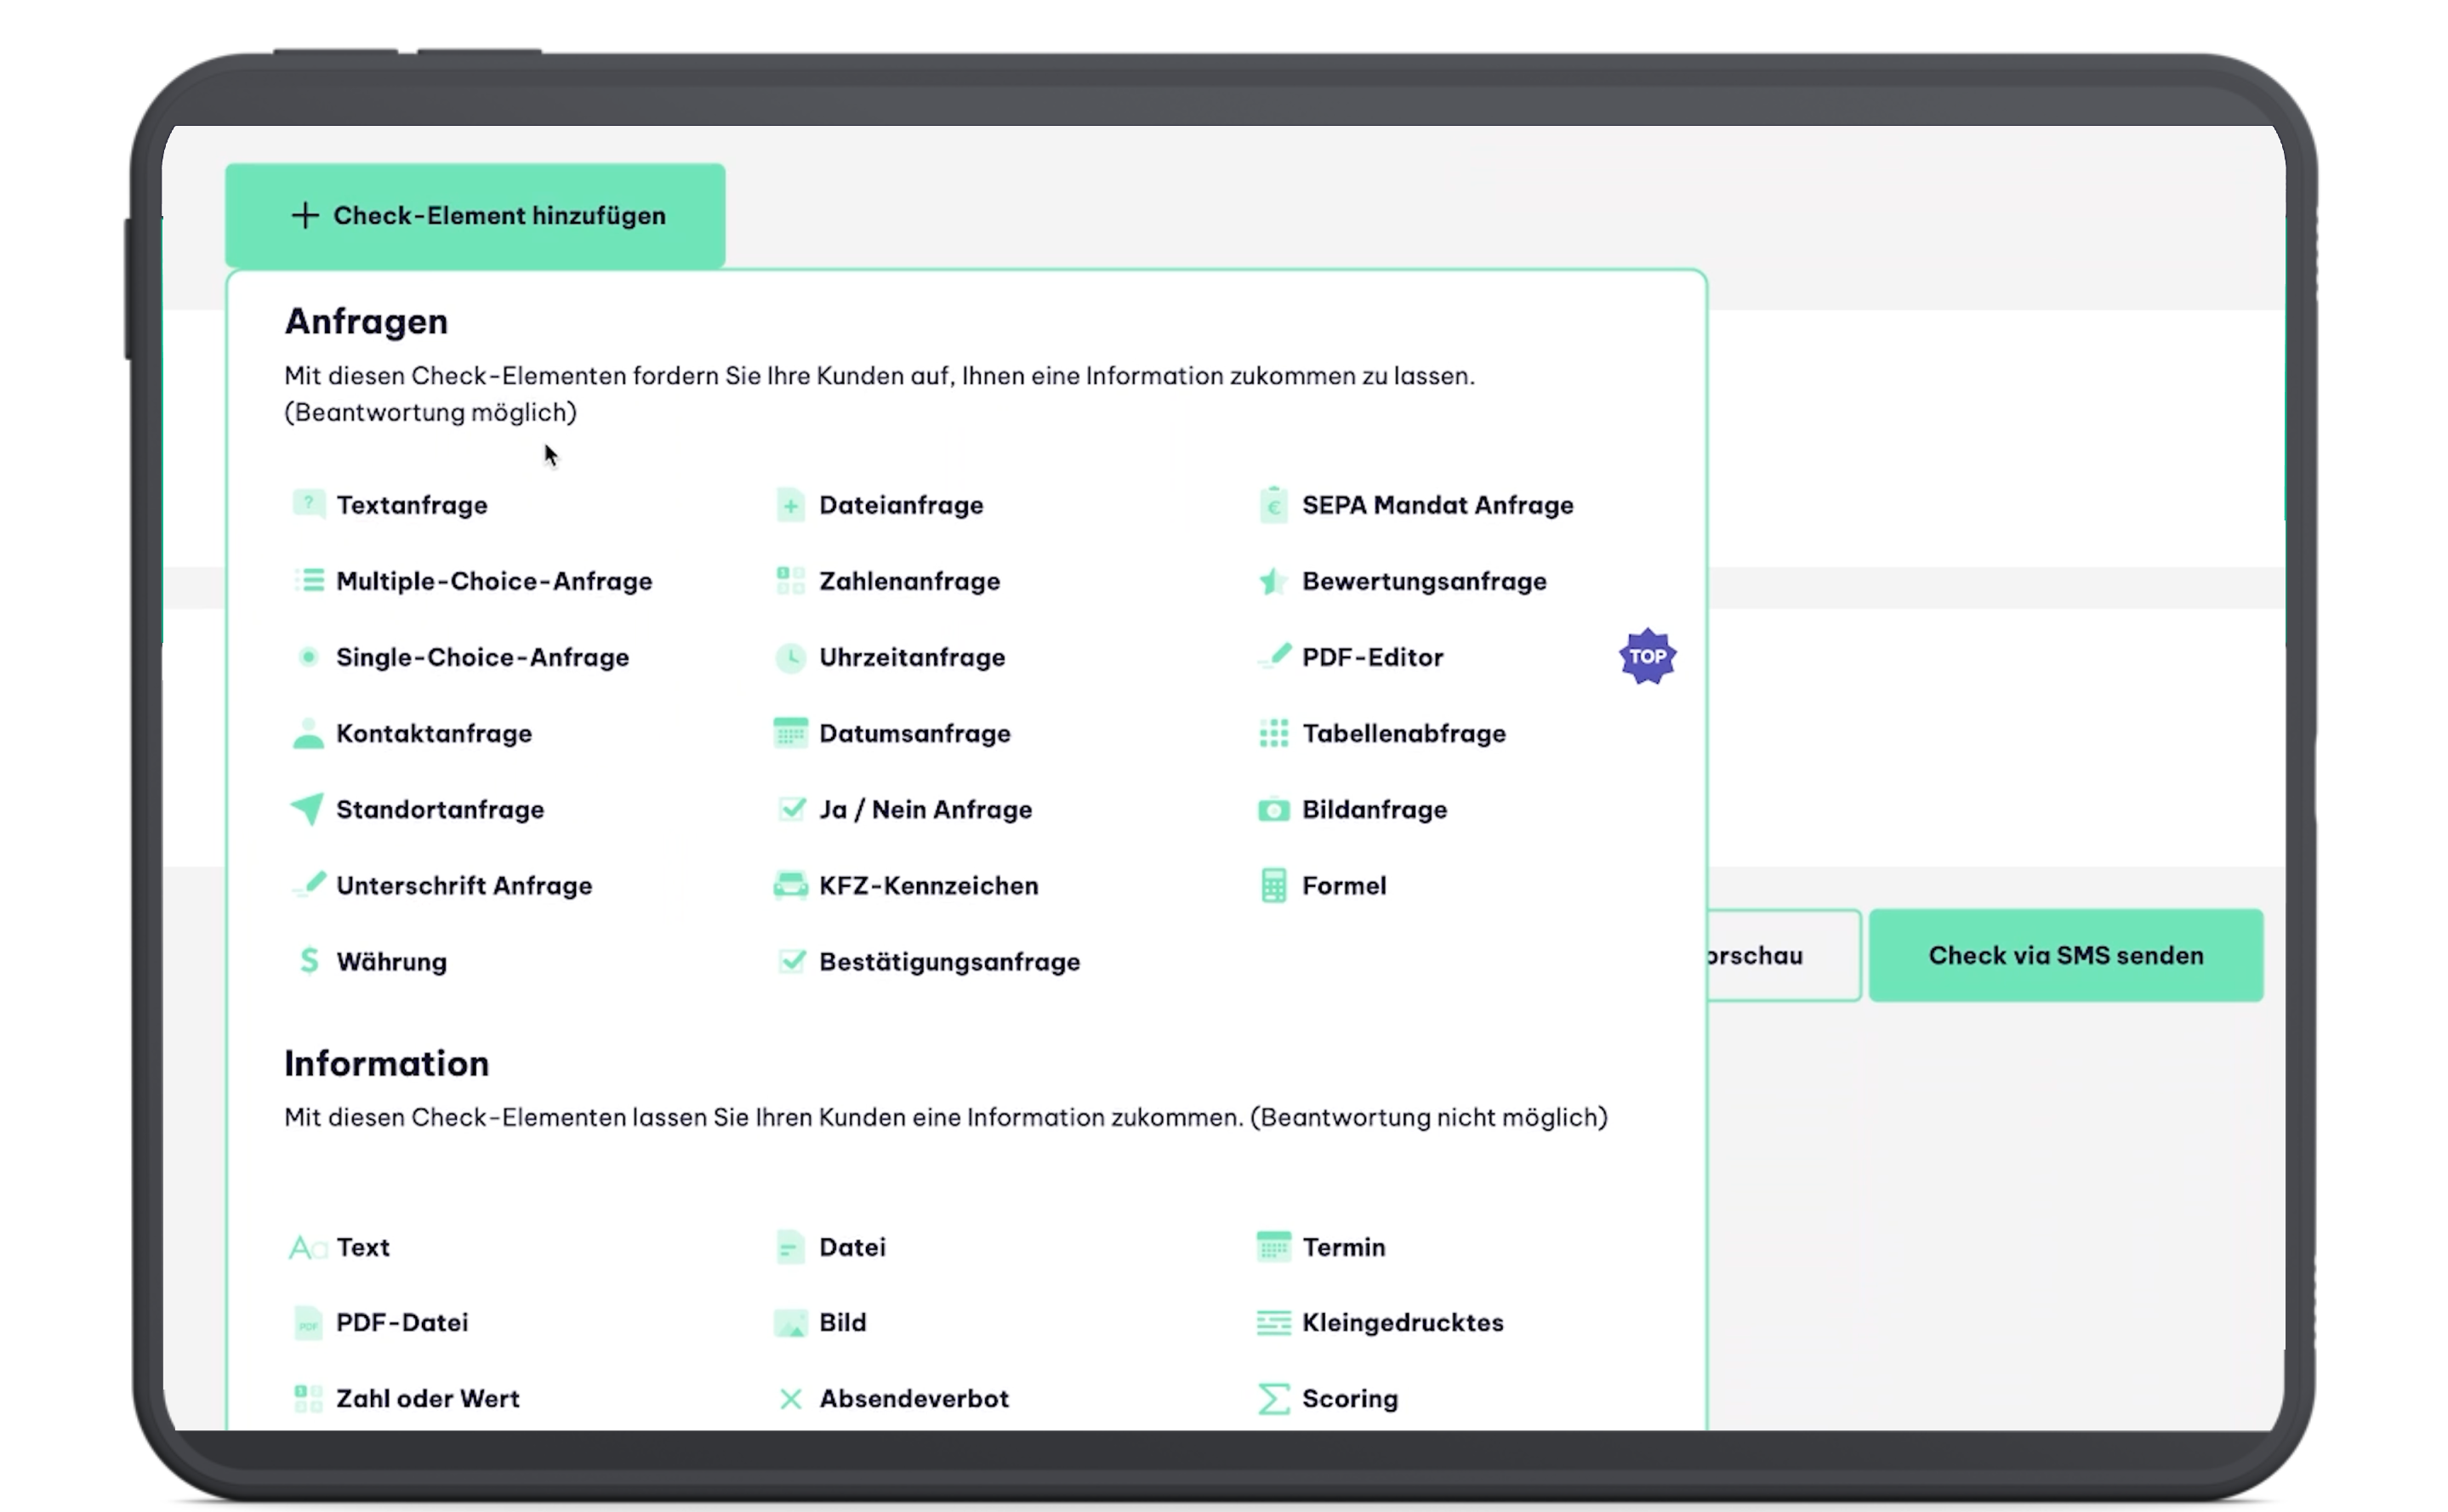
Task: Click the Bestätigungsanfrage label
Action: (950, 961)
